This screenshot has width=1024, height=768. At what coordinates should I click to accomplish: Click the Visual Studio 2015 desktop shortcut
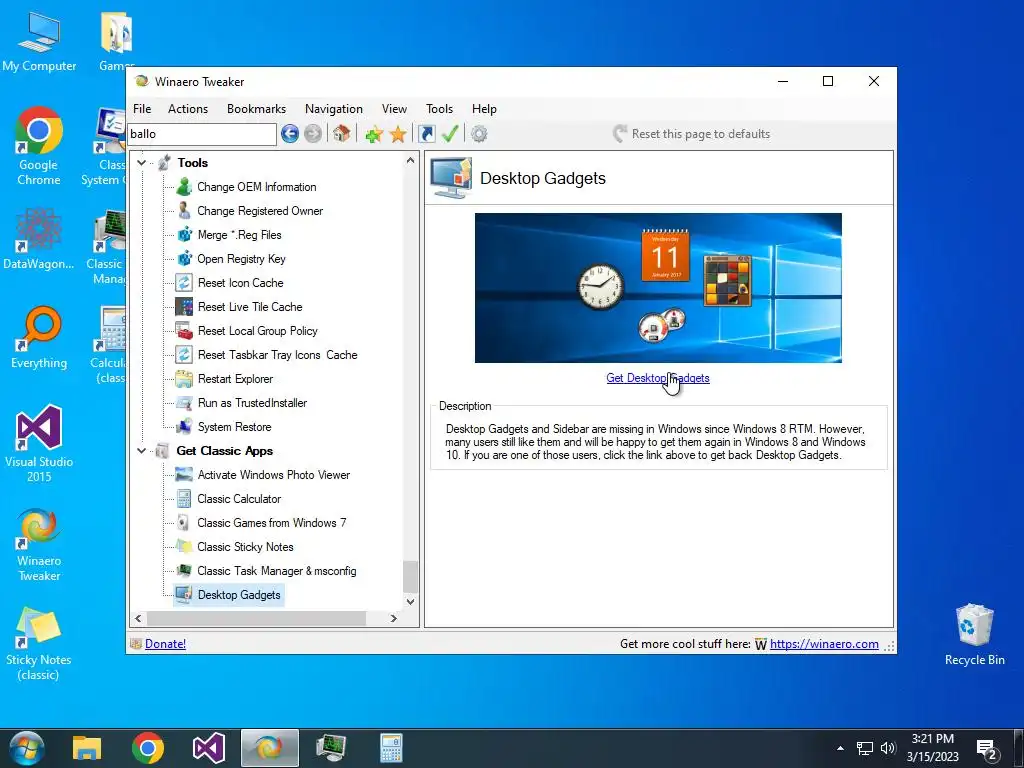click(39, 444)
